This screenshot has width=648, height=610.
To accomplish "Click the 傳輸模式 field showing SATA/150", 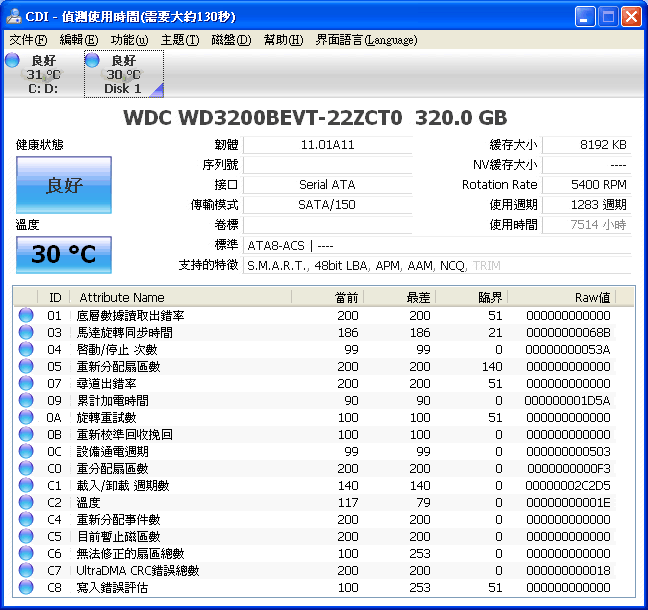I will pos(327,205).
